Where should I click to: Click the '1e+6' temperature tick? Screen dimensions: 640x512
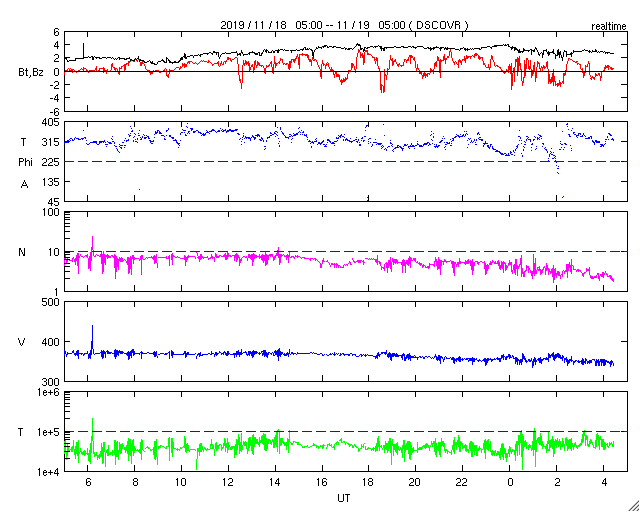(50, 392)
